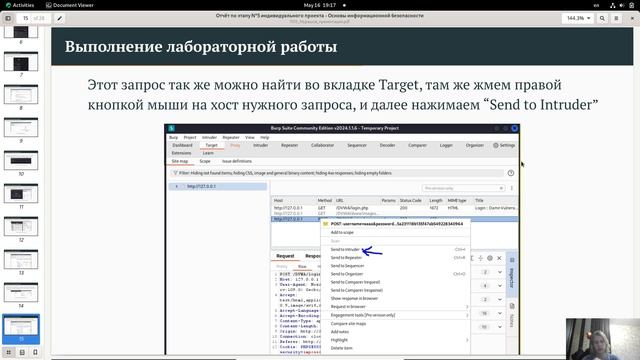Click the page number input field
640x360 pixels.
coord(25,18)
